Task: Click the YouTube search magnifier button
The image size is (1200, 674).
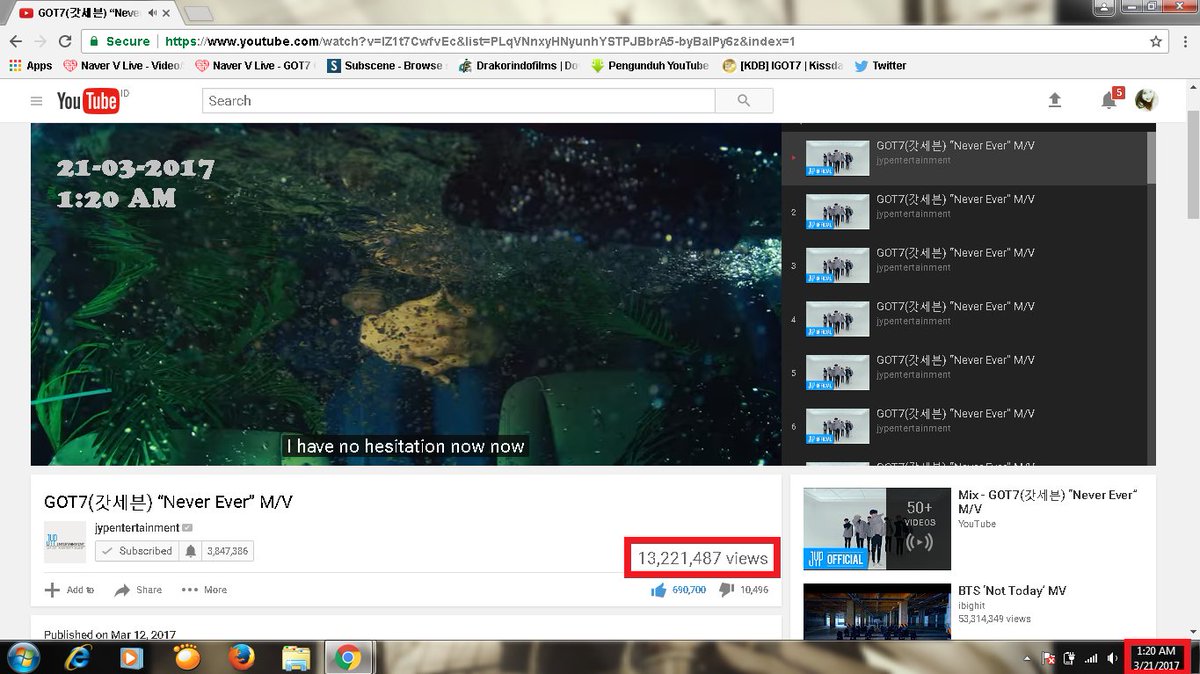Action: pos(744,101)
